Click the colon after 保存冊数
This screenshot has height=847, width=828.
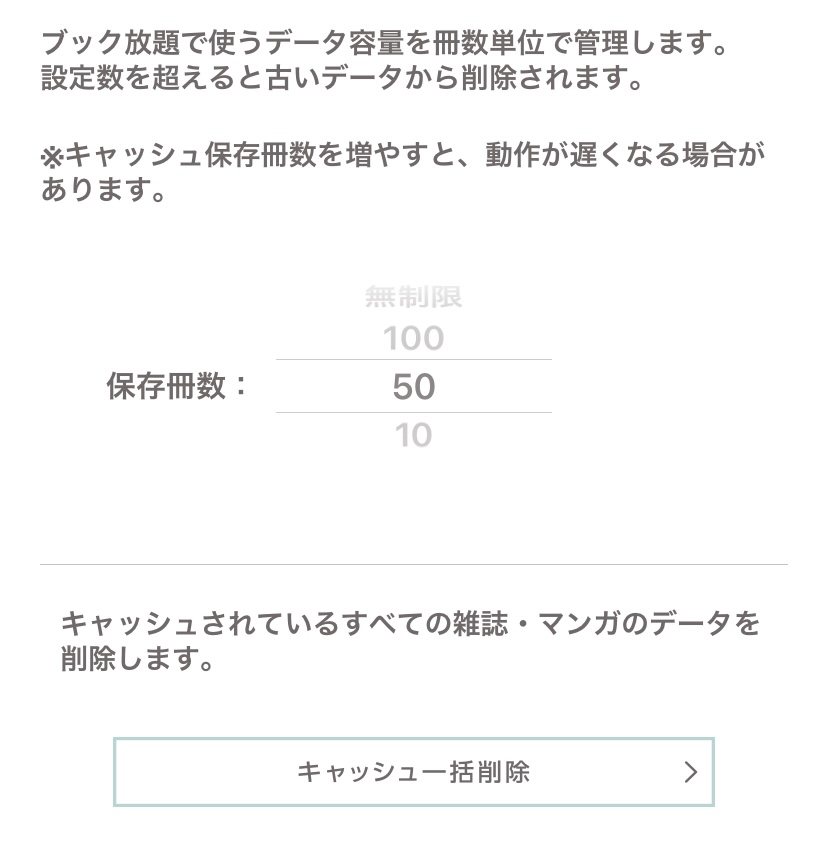(x=241, y=386)
